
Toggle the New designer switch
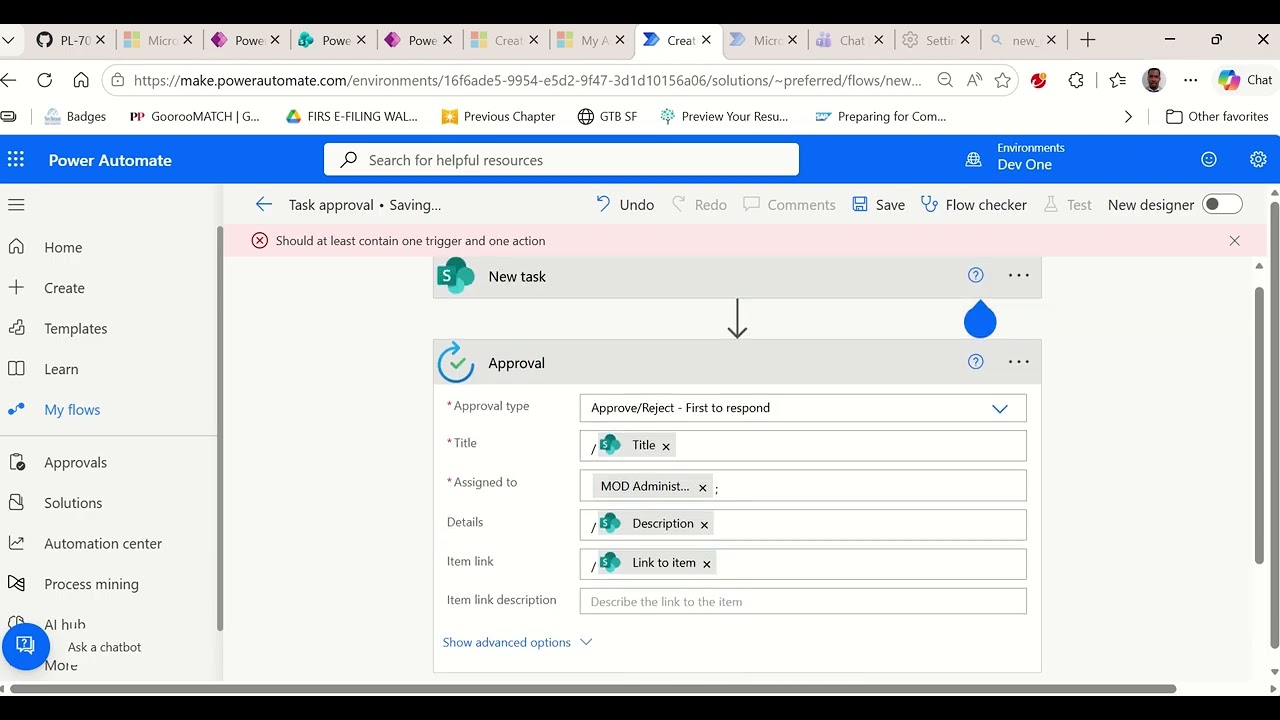[1222, 204]
